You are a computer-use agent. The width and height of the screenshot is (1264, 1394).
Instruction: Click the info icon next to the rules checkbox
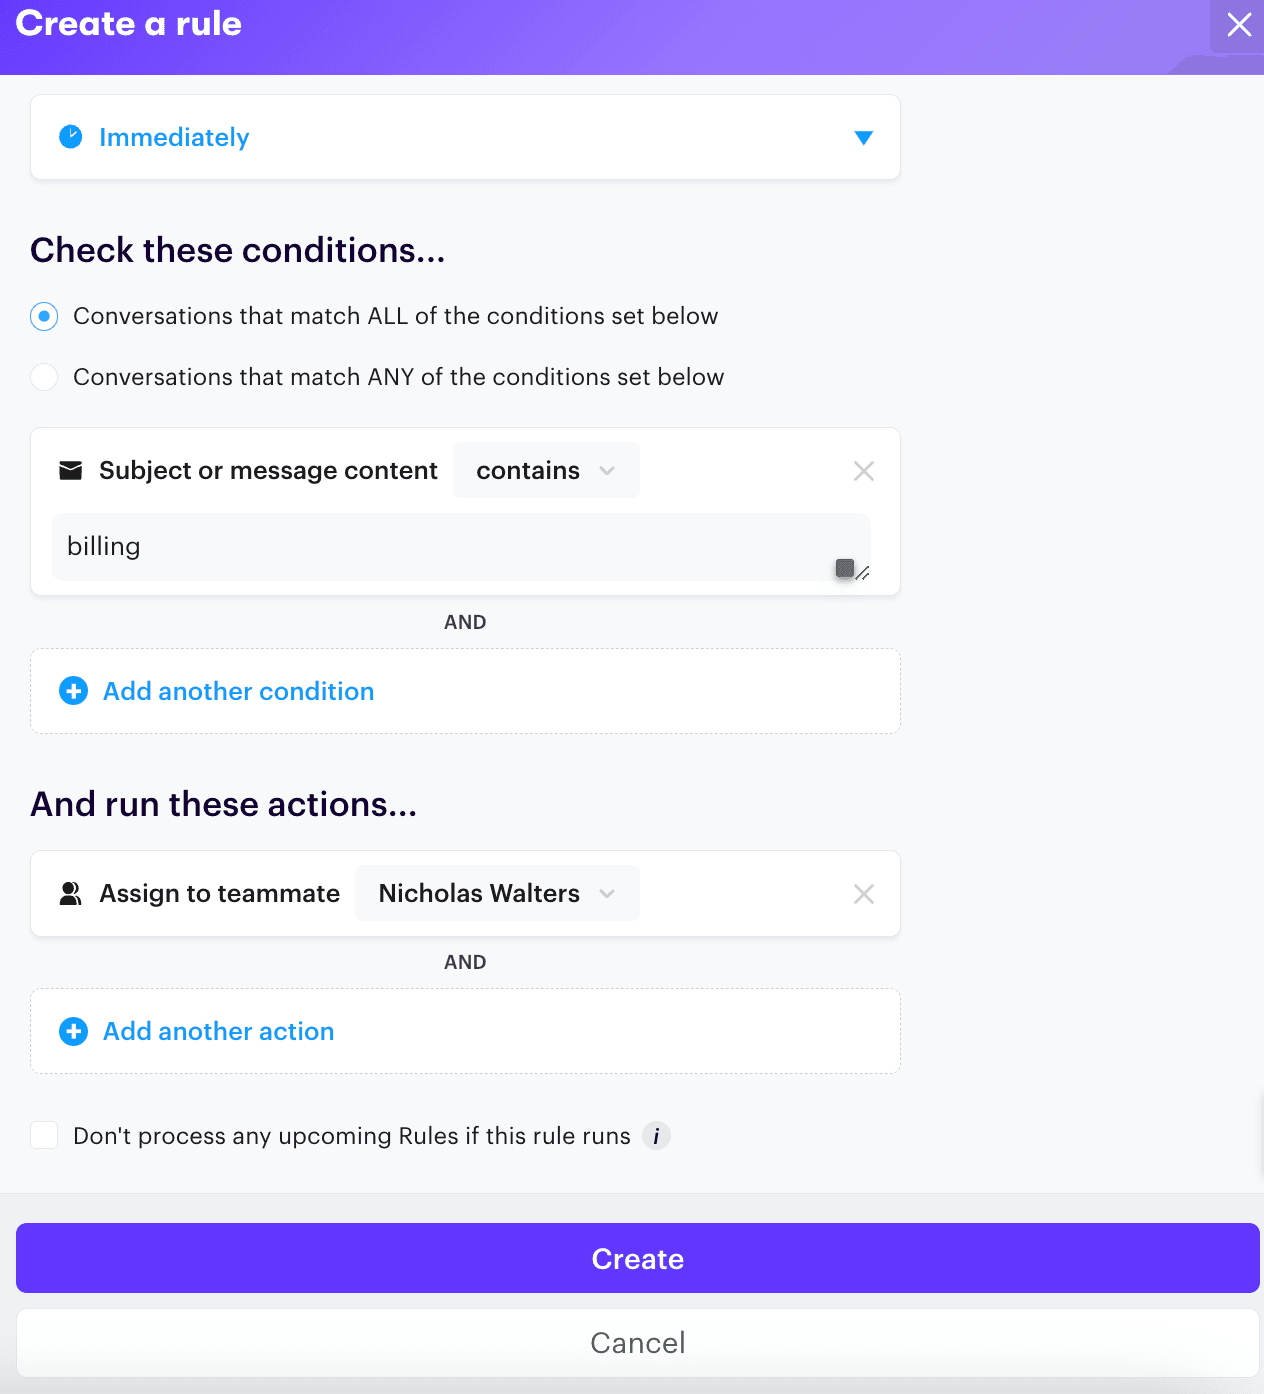pyautogui.click(x=657, y=1136)
